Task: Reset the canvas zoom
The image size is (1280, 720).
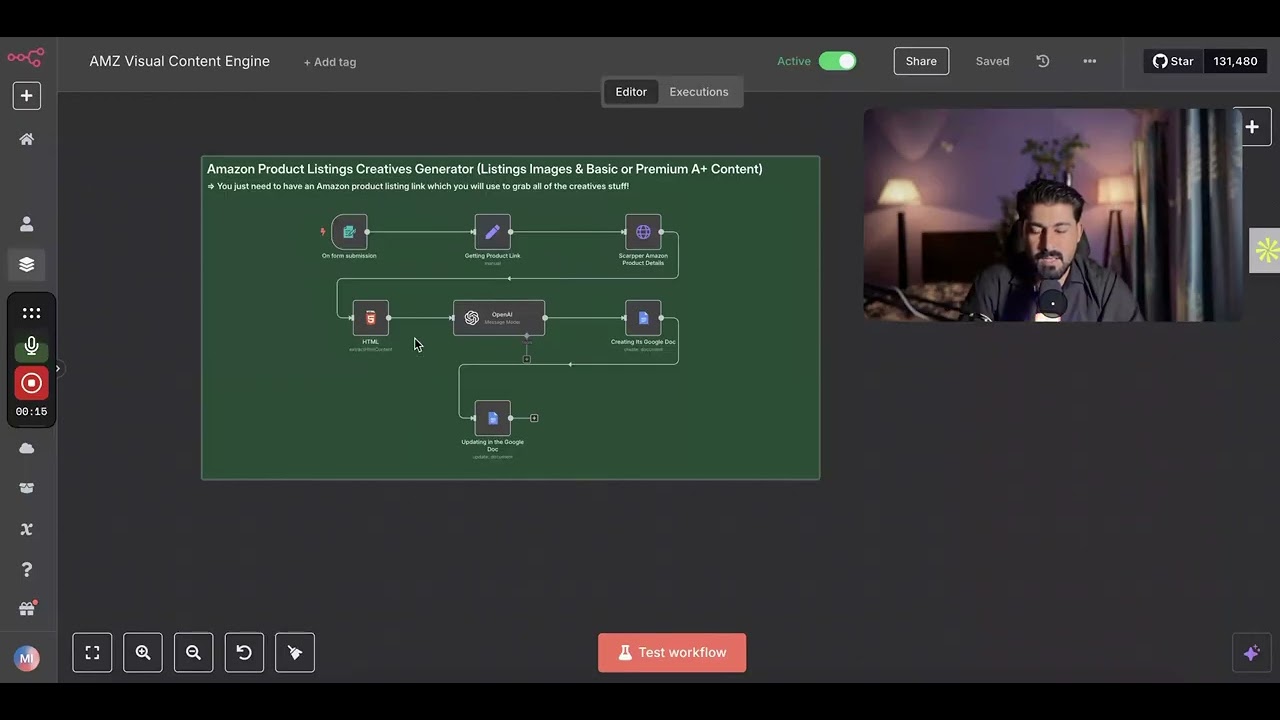Action: pyautogui.click(x=244, y=653)
